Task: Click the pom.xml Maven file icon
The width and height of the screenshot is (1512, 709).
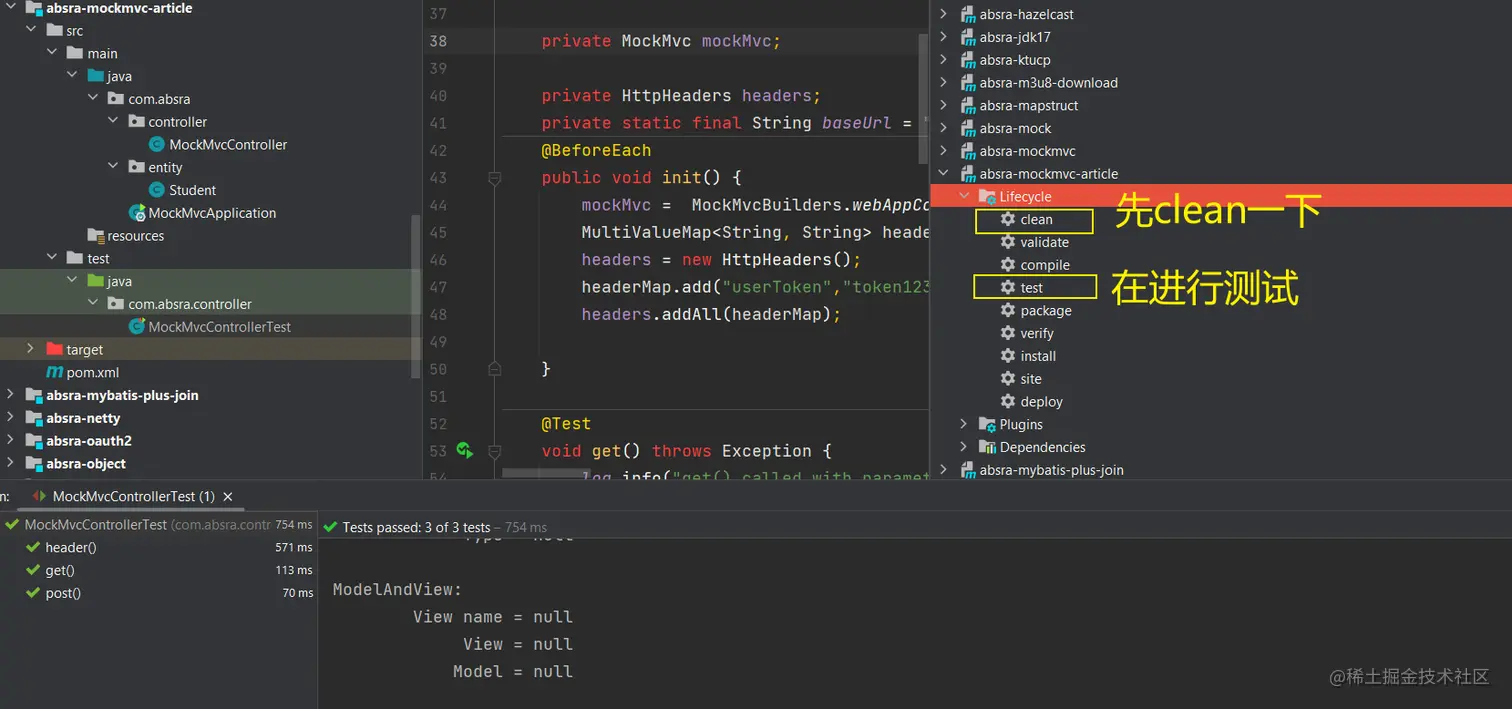Action: [55, 372]
